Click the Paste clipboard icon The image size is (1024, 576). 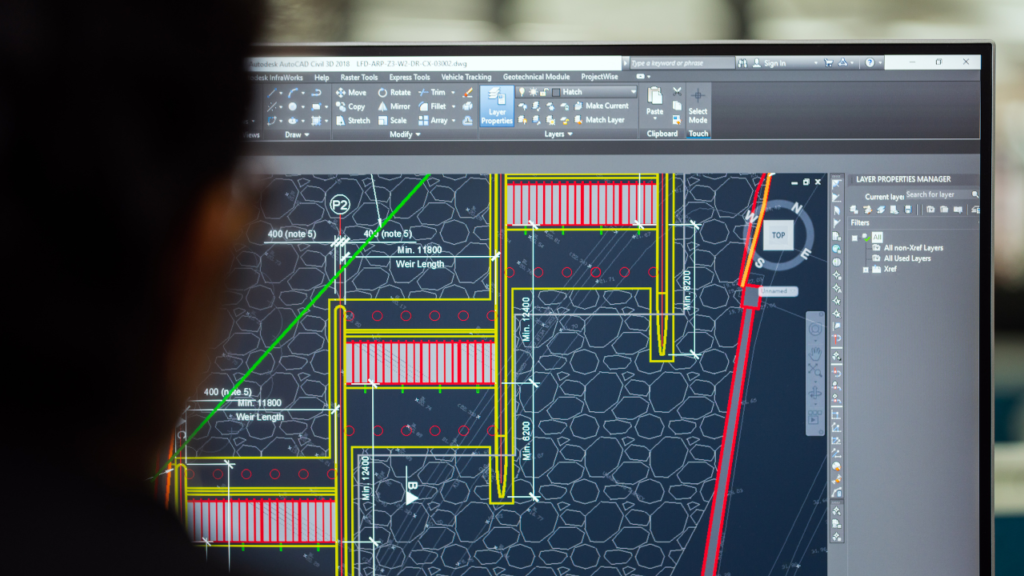[655, 100]
